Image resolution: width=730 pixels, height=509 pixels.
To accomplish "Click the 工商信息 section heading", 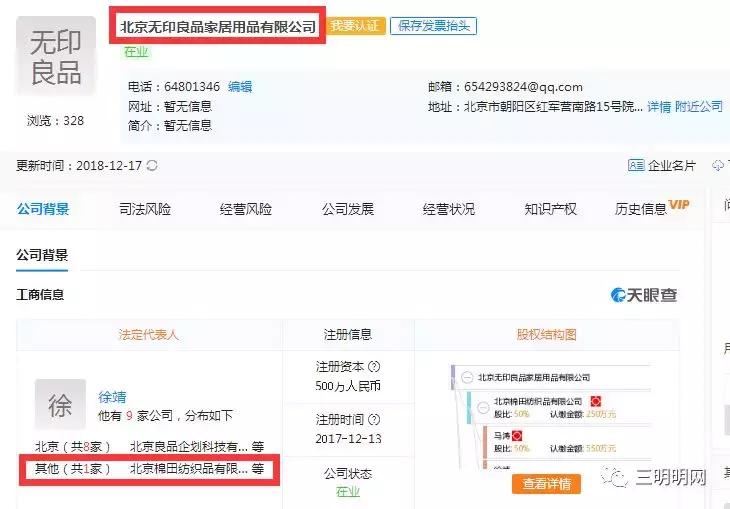I will pos(40,295).
